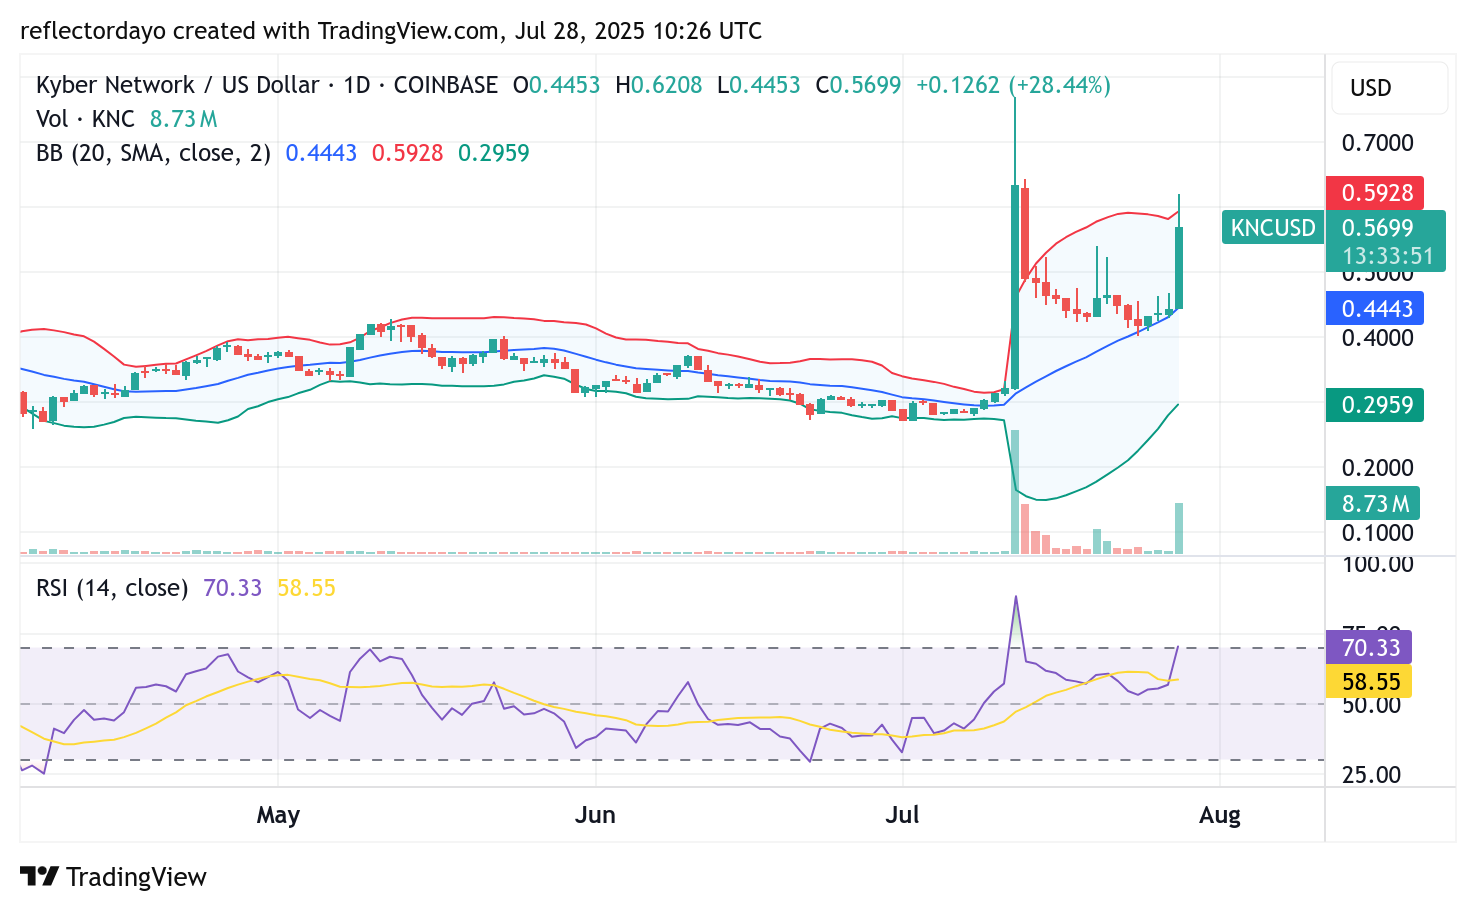1476x912 pixels.
Task: Select the open value O0.4453
Action: (556, 85)
